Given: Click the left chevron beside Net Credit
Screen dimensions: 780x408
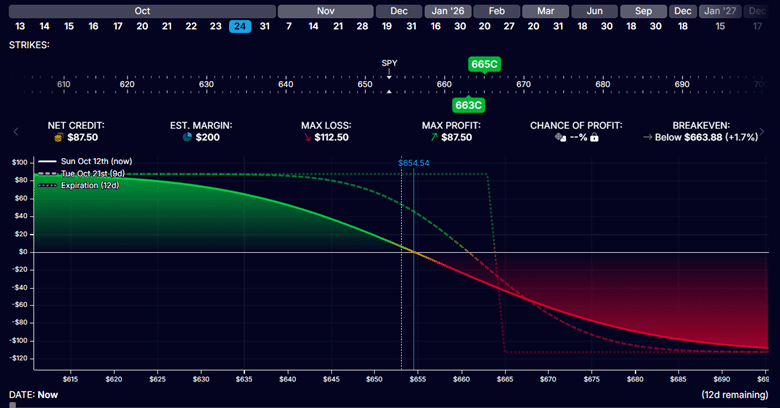Looking at the screenshot, I should 15,132.
